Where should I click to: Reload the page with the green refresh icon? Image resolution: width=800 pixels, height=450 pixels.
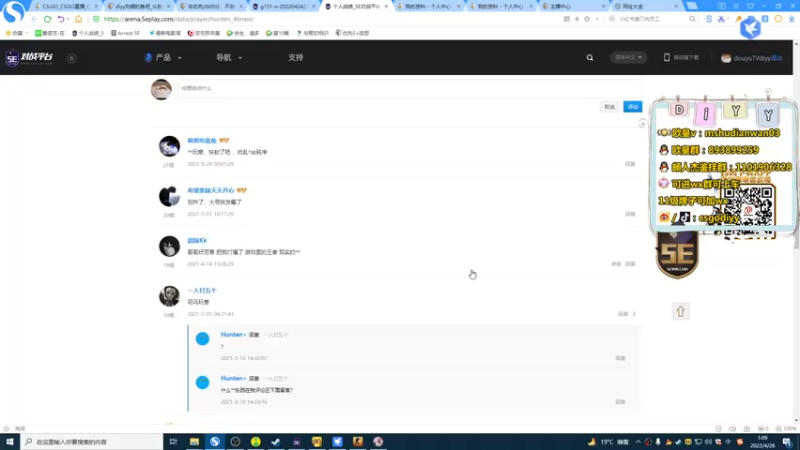point(47,19)
